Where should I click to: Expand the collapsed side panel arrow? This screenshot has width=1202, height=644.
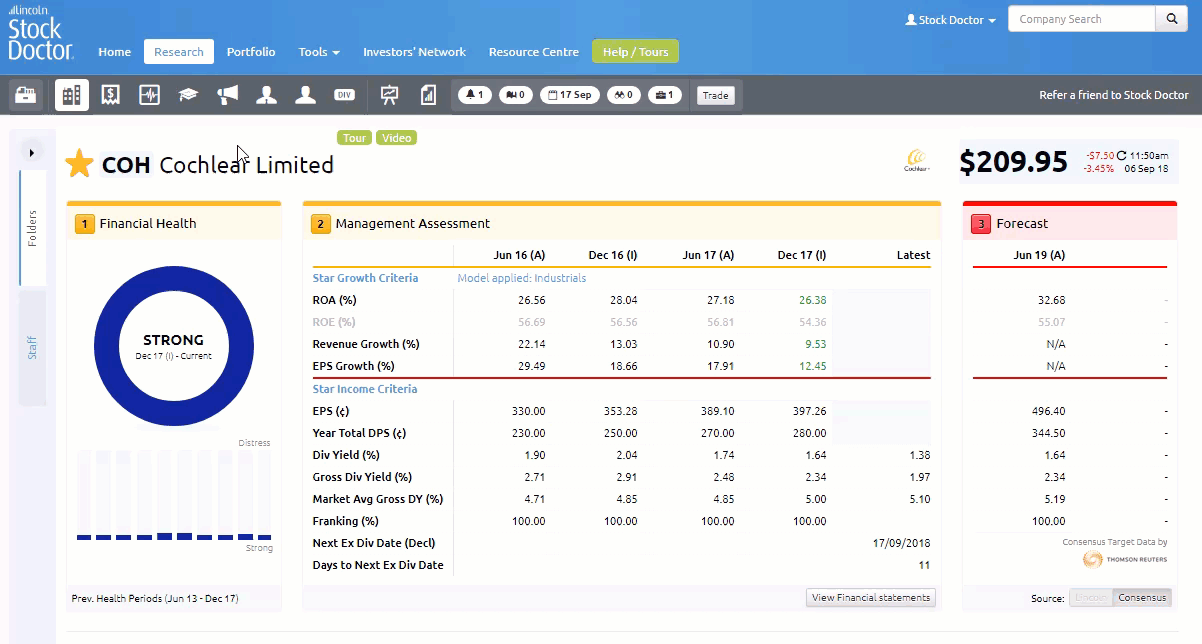coord(32,153)
